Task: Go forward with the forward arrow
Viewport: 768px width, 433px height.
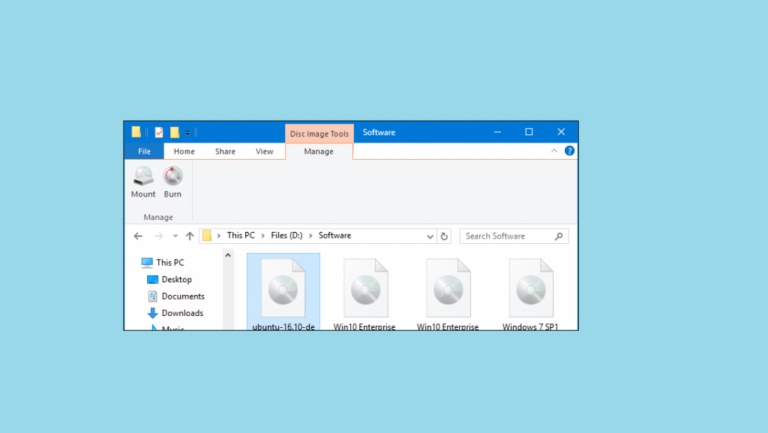Action: pyautogui.click(x=158, y=236)
